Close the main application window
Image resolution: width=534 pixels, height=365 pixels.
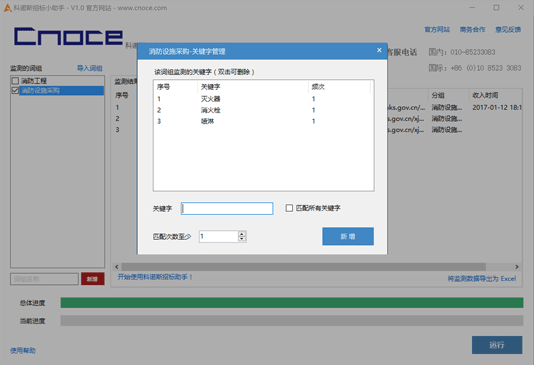(521, 7)
